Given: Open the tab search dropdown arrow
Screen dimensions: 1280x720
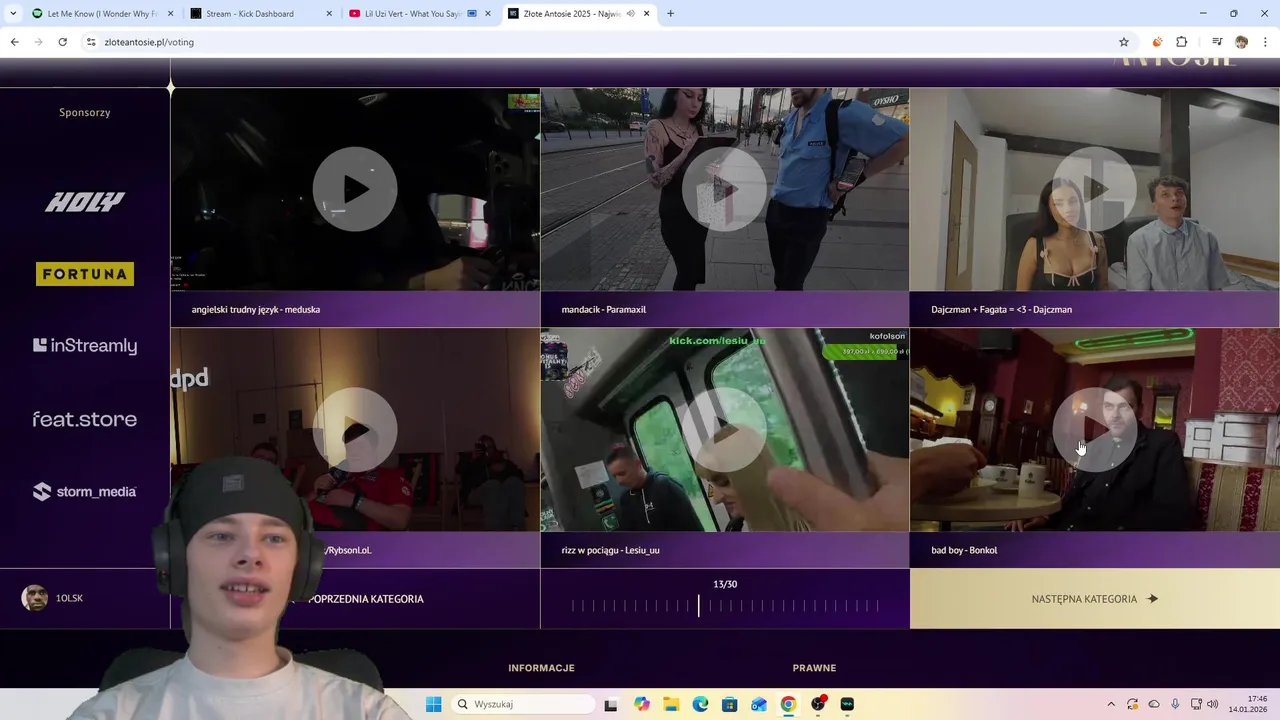Looking at the screenshot, I should coord(12,14).
